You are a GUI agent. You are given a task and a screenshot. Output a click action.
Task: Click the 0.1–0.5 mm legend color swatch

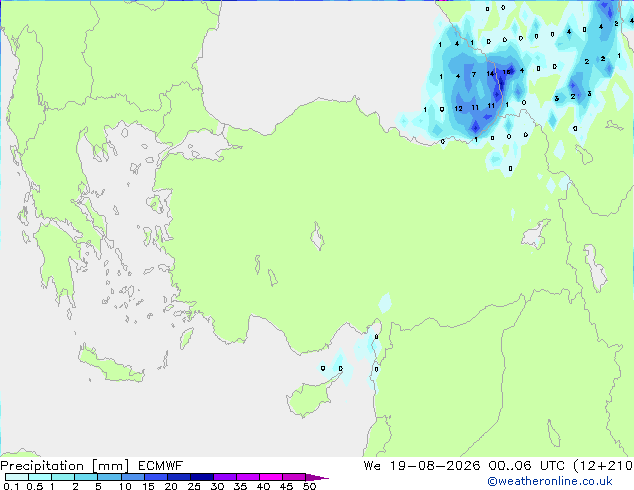point(17,477)
